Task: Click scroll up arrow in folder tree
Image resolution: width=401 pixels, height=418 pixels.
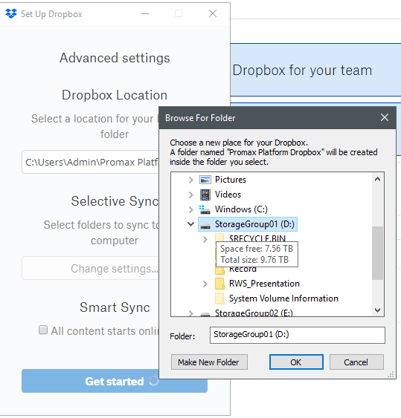Action: pyautogui.click(x=377, y=179)
